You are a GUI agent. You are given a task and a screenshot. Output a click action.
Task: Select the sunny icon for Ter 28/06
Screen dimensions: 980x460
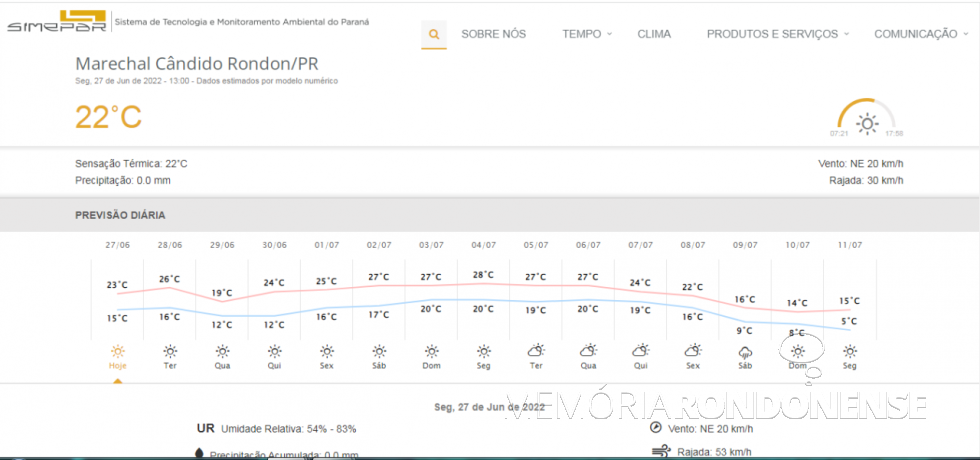point(170,352)
